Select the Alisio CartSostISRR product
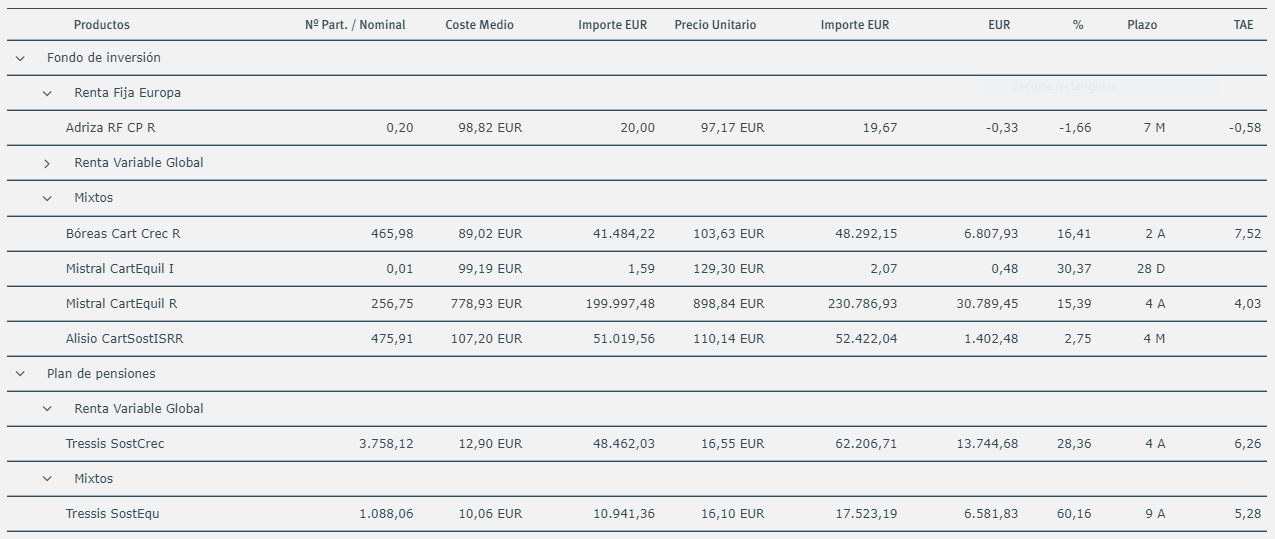 pos(124,339)
